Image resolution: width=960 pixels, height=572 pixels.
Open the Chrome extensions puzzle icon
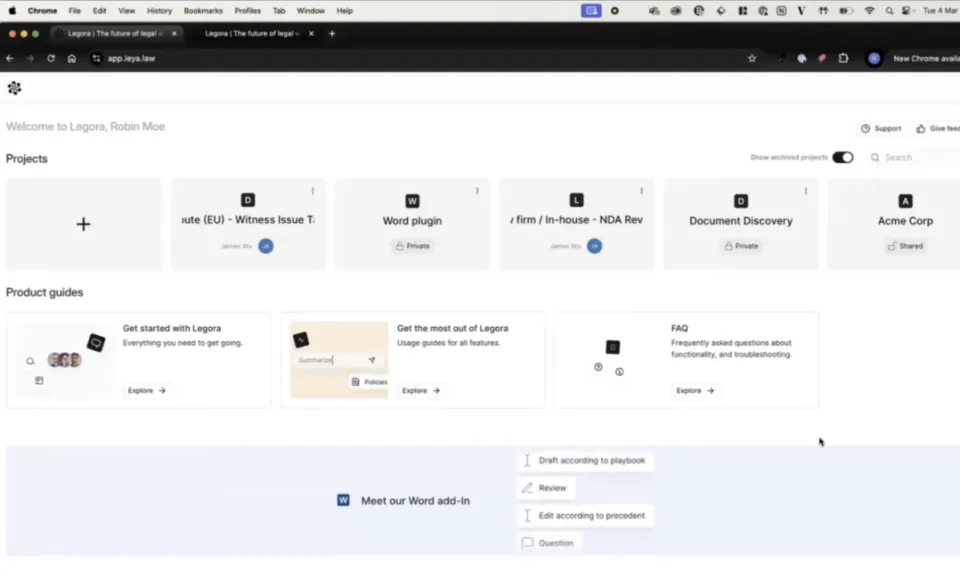[843, 58]
